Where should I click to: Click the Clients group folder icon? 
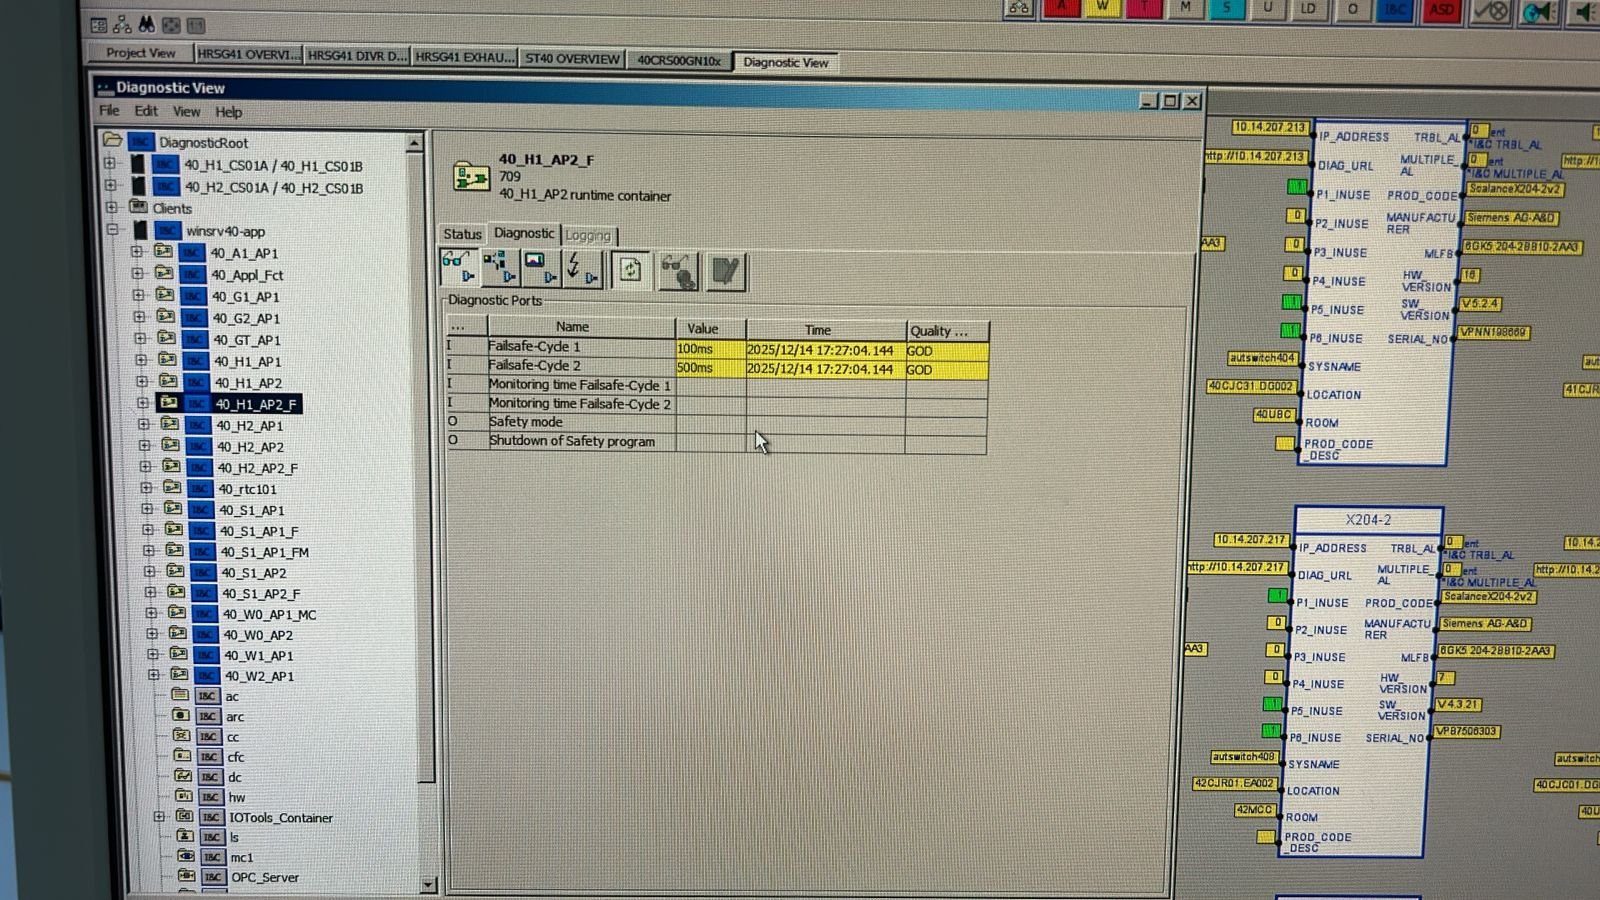coord(139,207)
